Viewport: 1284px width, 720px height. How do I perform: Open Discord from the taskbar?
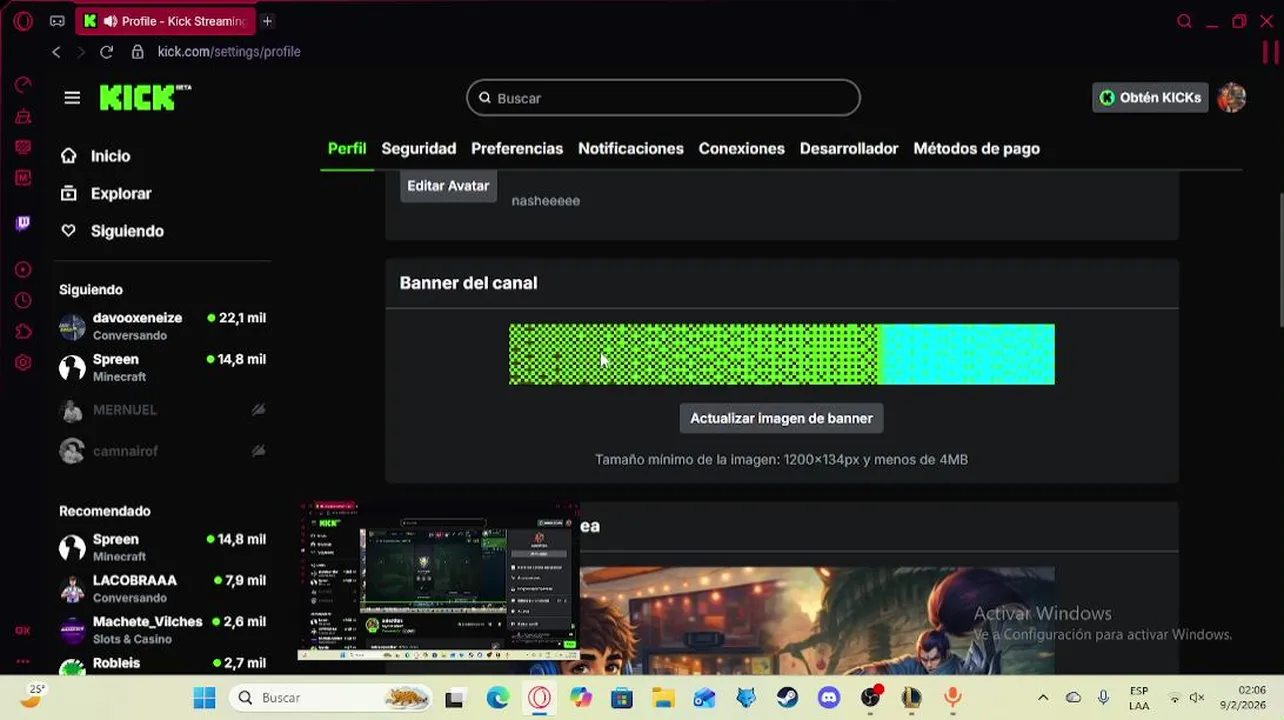[829, 698]
